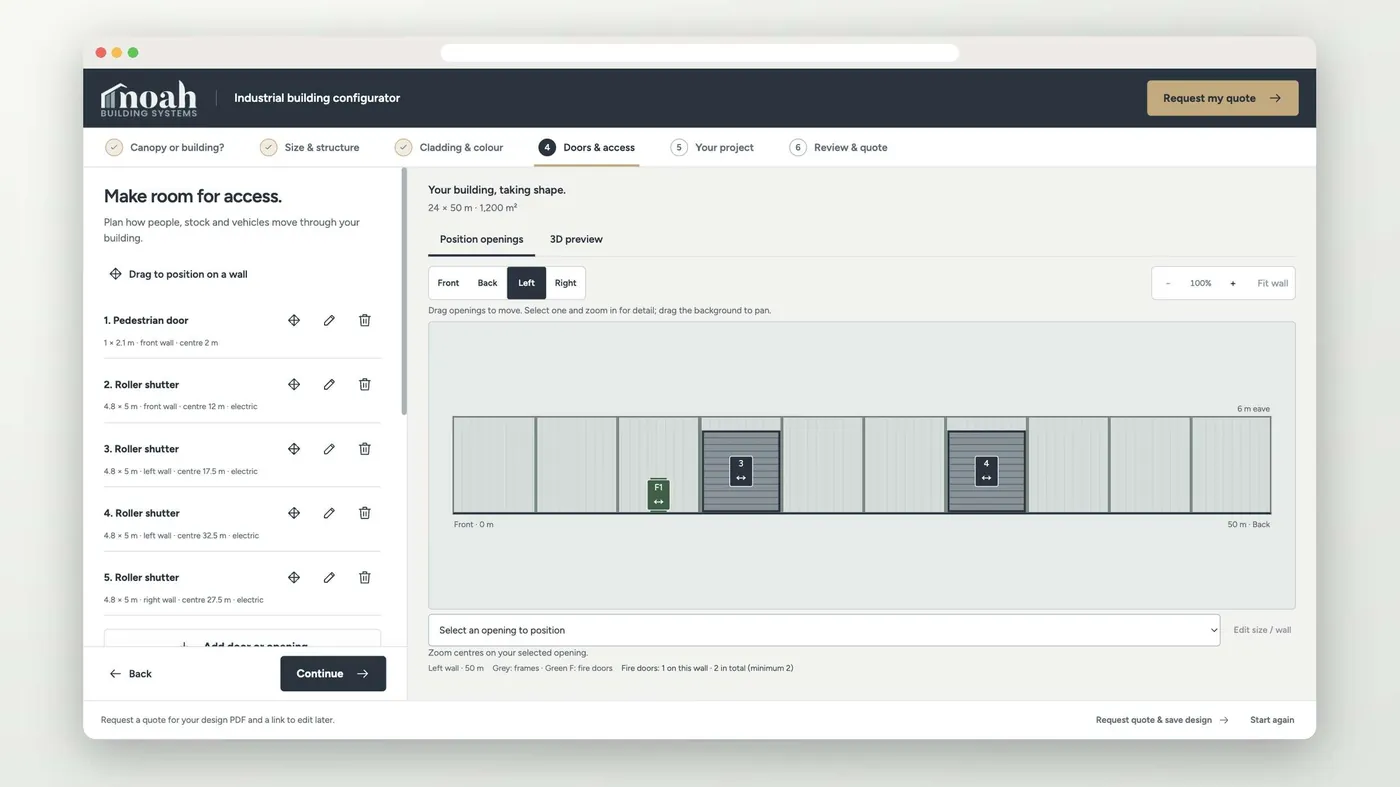Edit item 2 Roller shutter
Image resolution: width=1400 pixels, height=787 pixels.
point(329,384)
